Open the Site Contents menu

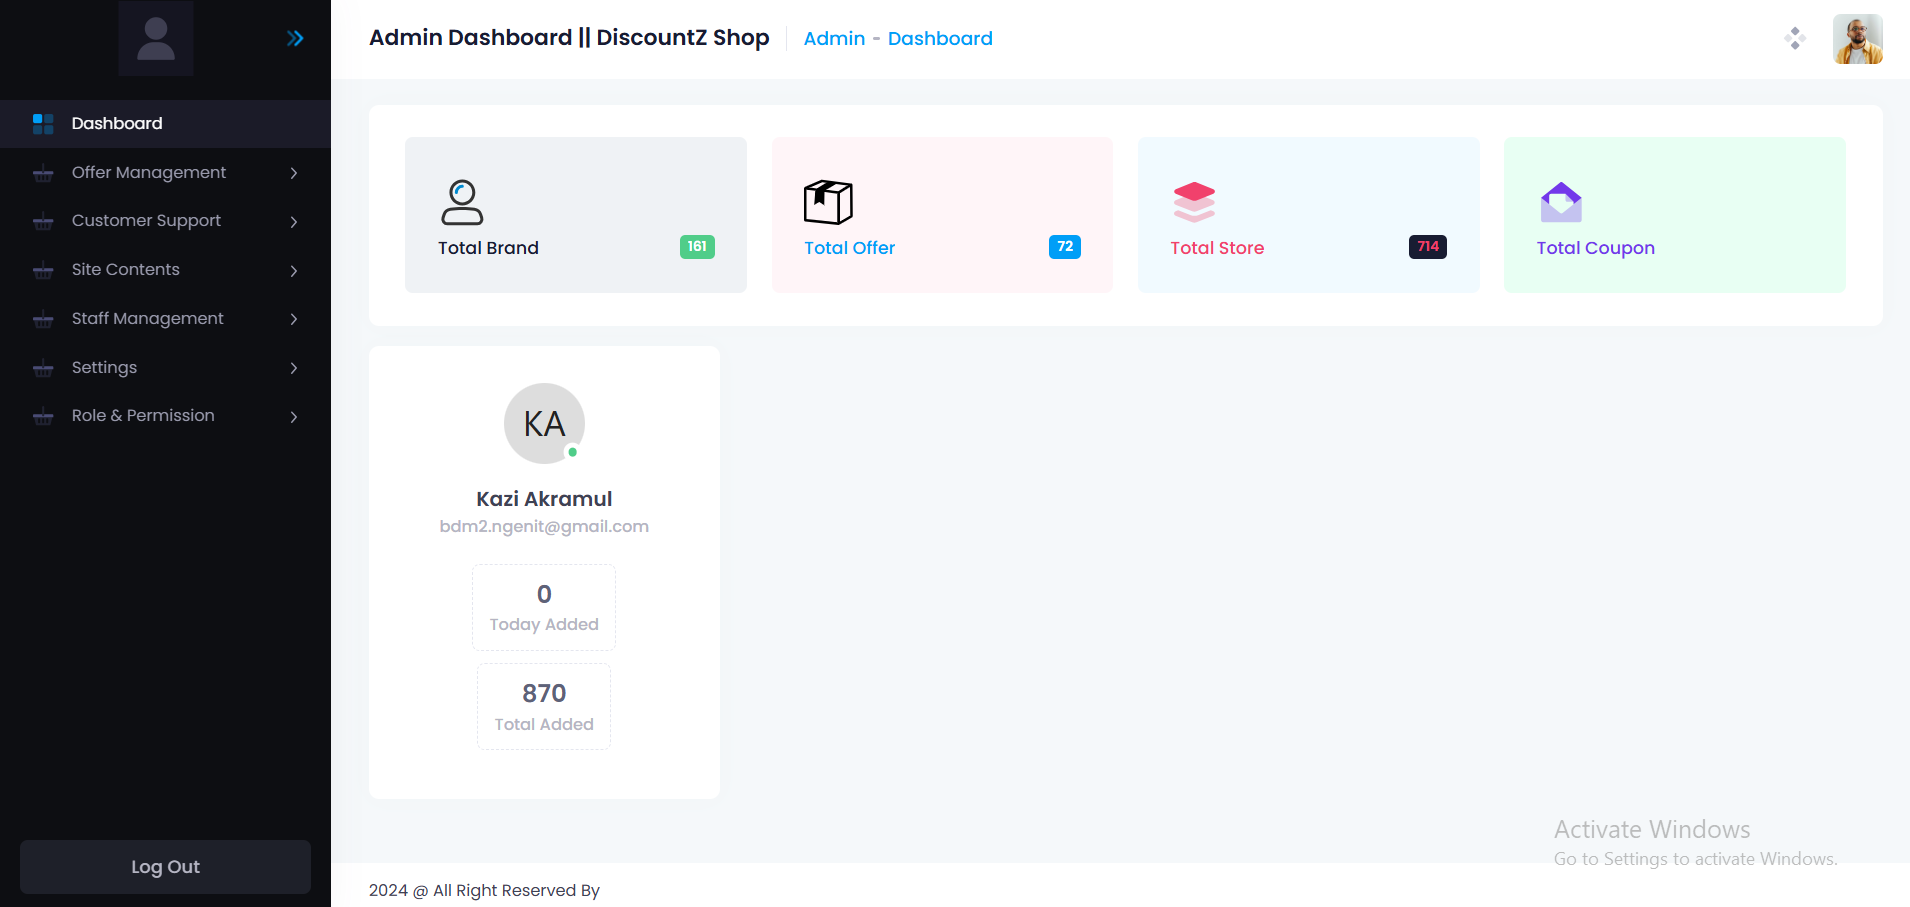click(x=126, y=270)
